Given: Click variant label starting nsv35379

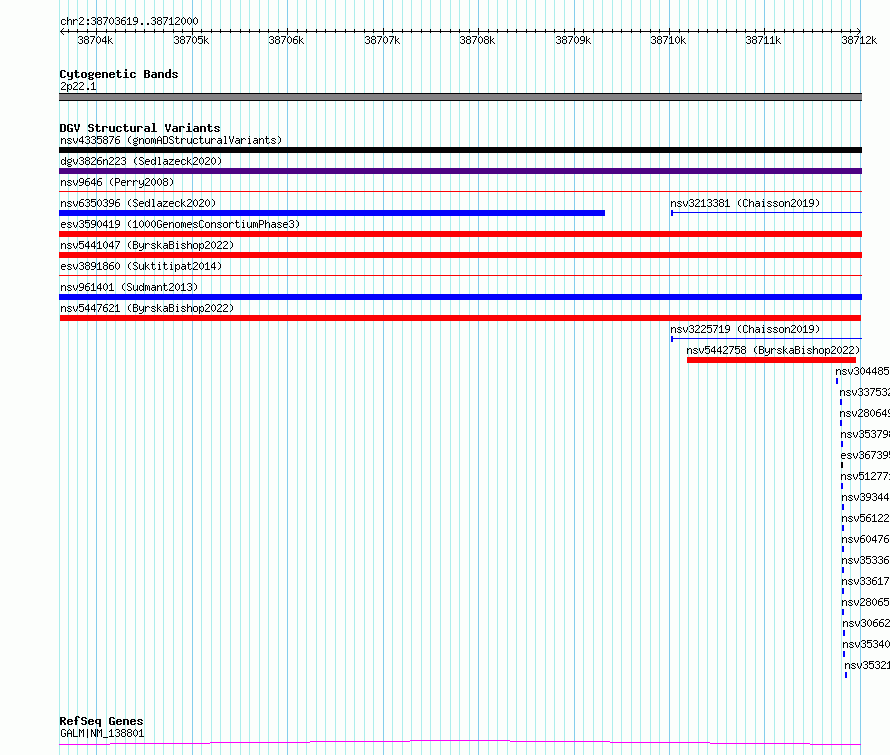Looking at the screenshot, I should tap(865, 434).
